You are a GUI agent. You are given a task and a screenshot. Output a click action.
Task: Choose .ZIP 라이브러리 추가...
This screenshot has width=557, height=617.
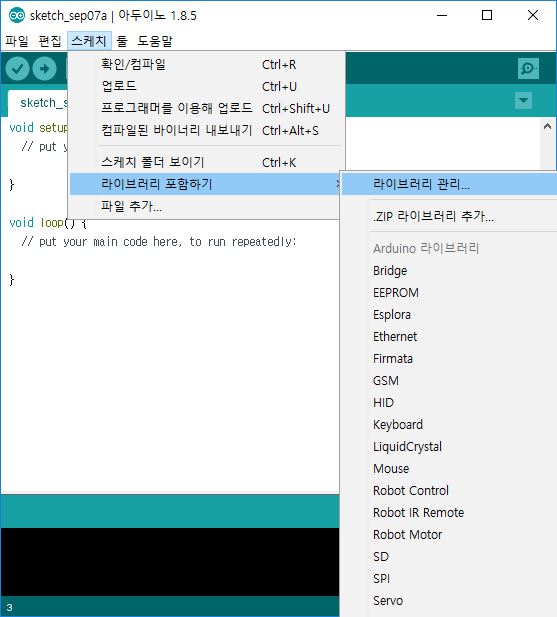coord(449,216)
